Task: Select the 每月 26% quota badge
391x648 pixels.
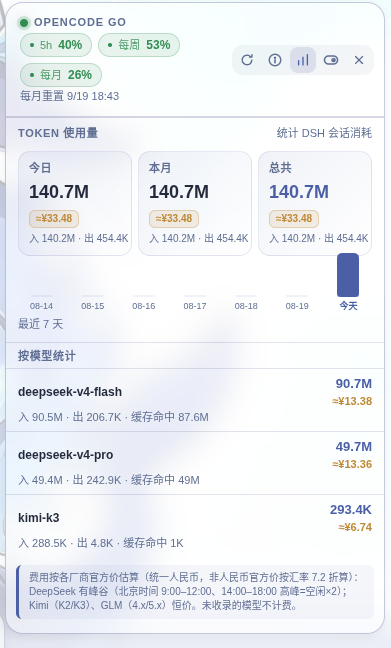Action: point(61,75)
